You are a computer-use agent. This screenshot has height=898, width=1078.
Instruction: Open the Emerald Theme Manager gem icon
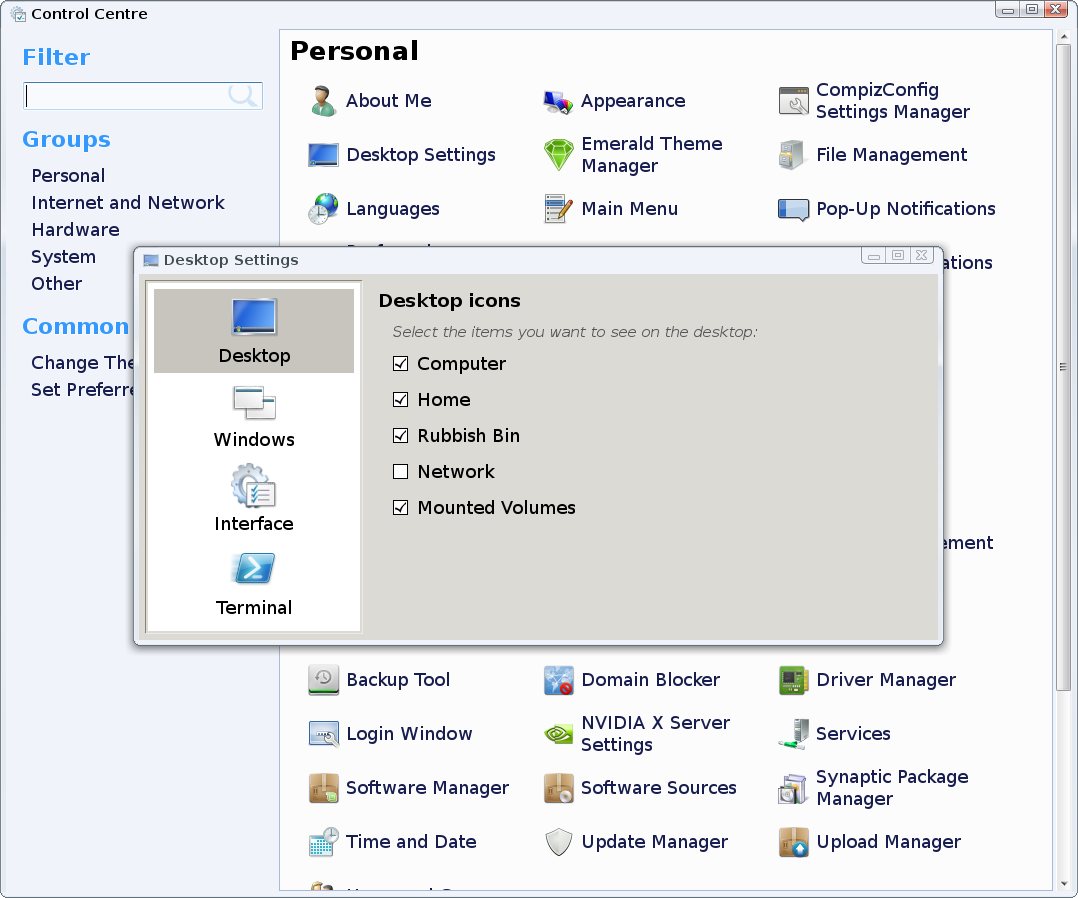558,155
